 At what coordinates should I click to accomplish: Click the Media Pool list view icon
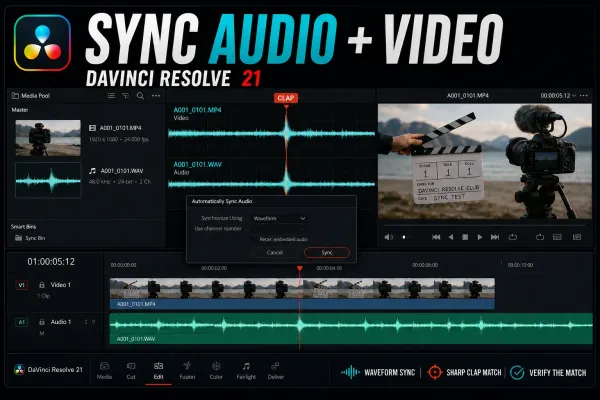click(111, 96)
